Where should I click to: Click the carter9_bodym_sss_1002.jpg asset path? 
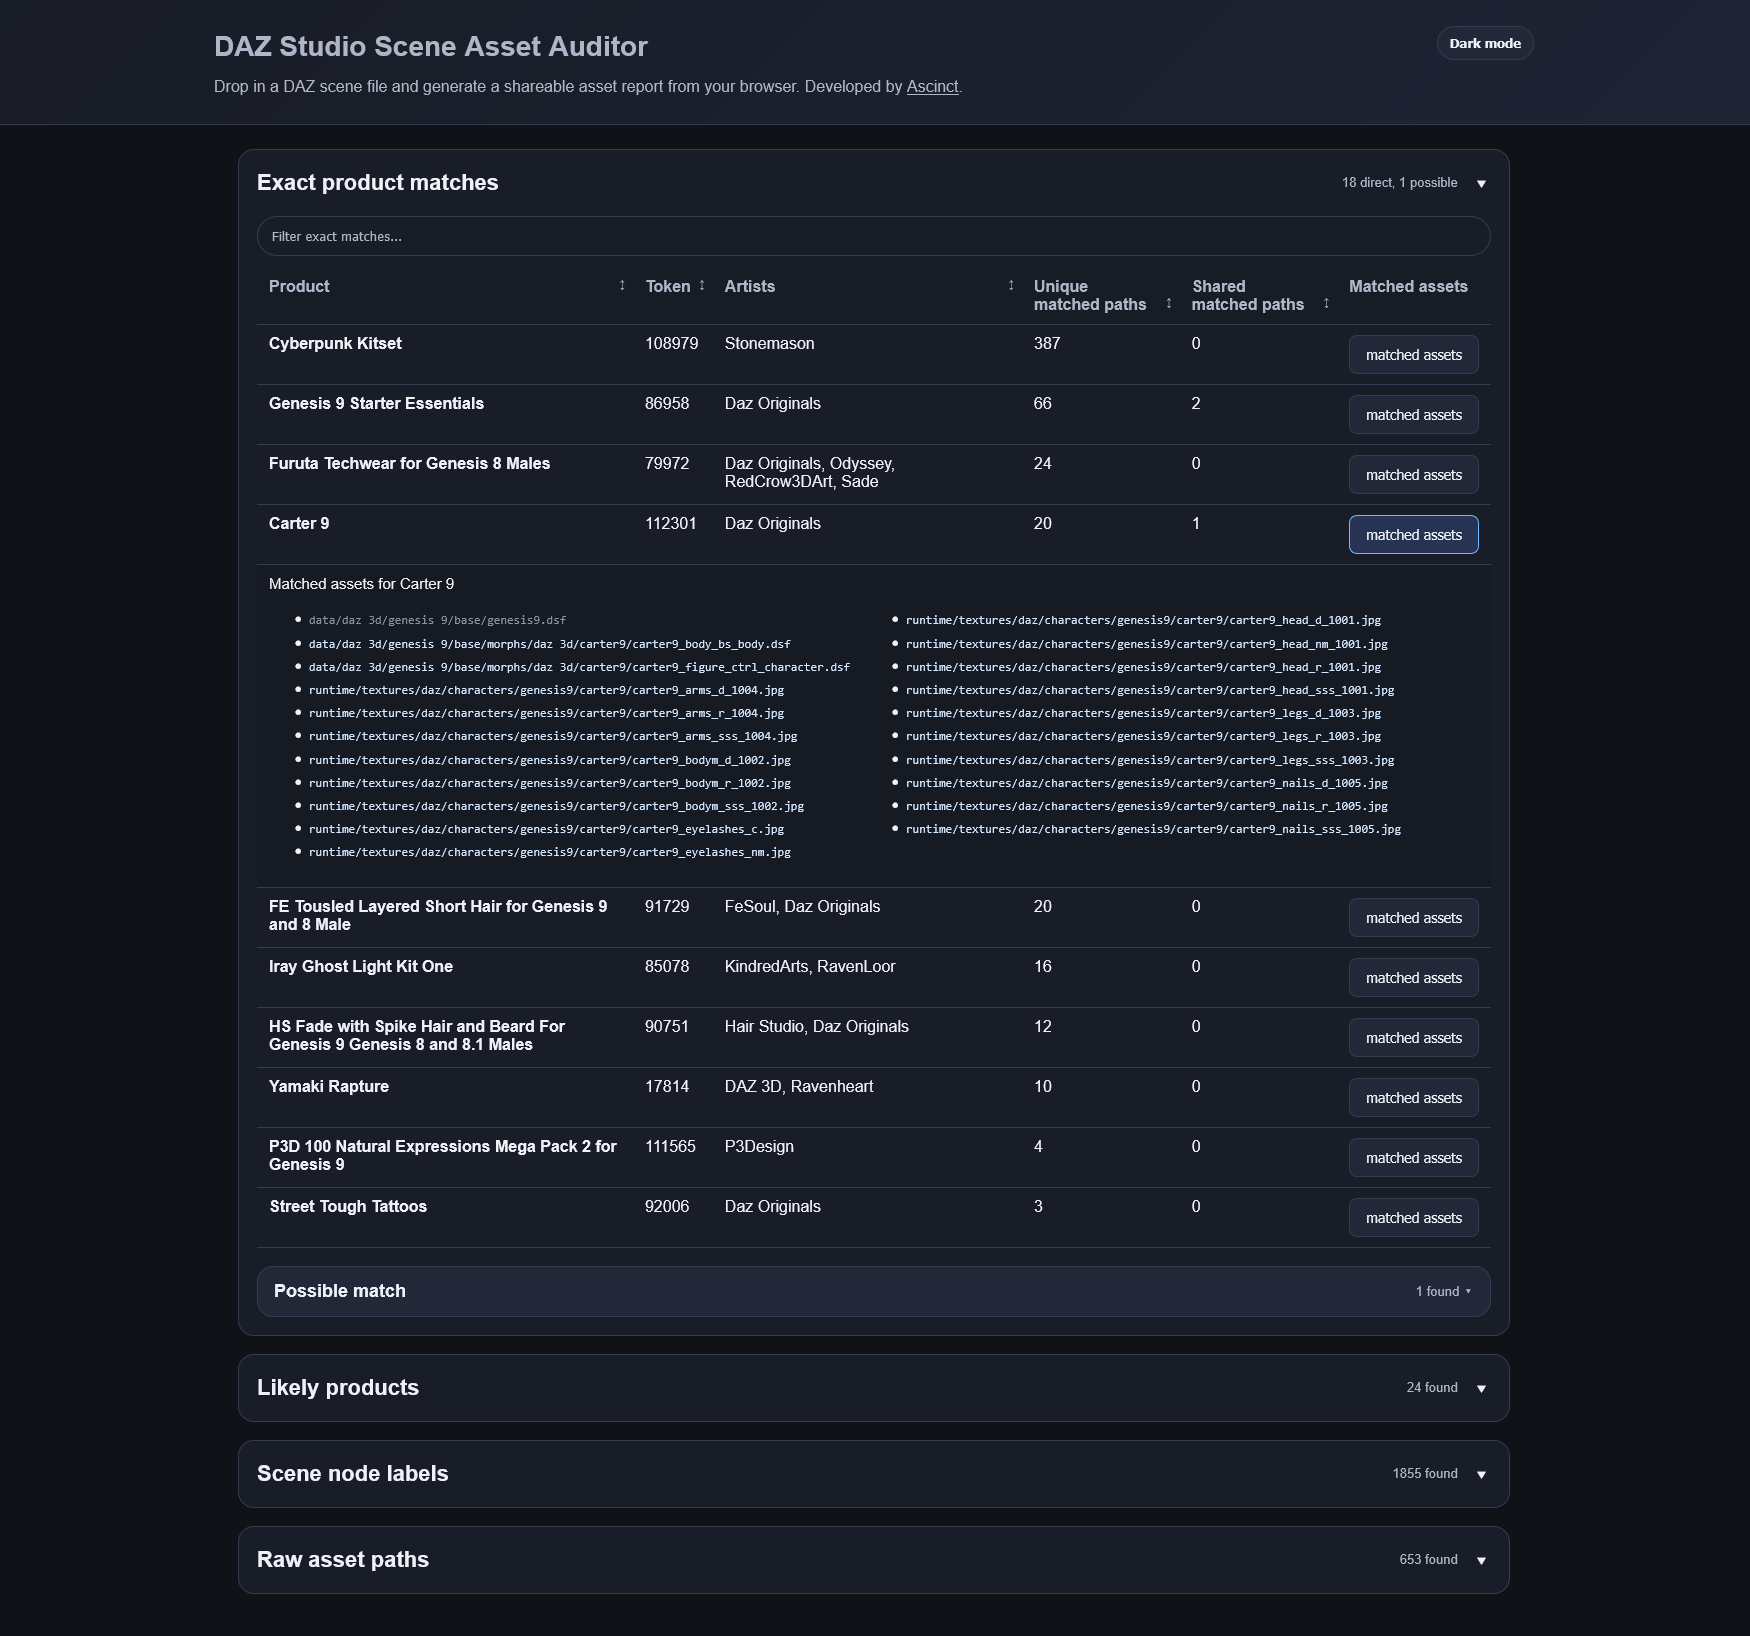[556, 806]
